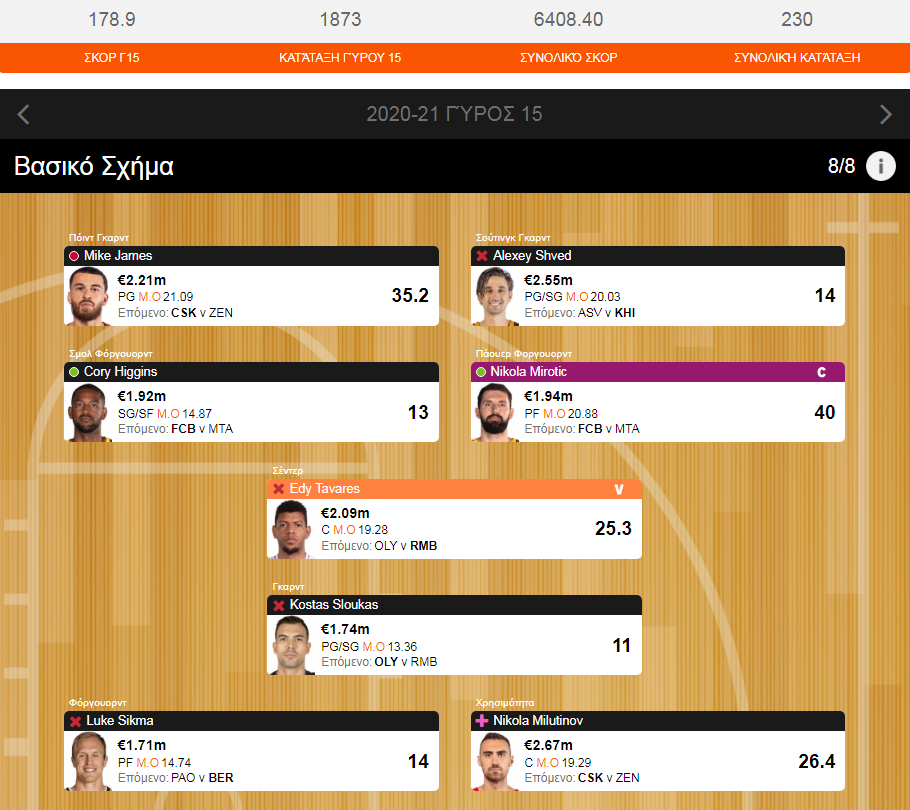Viewport: 910px width, 810px height.
Task: Click Kostas Sloukas player photo
Action: tap(291, 645)
